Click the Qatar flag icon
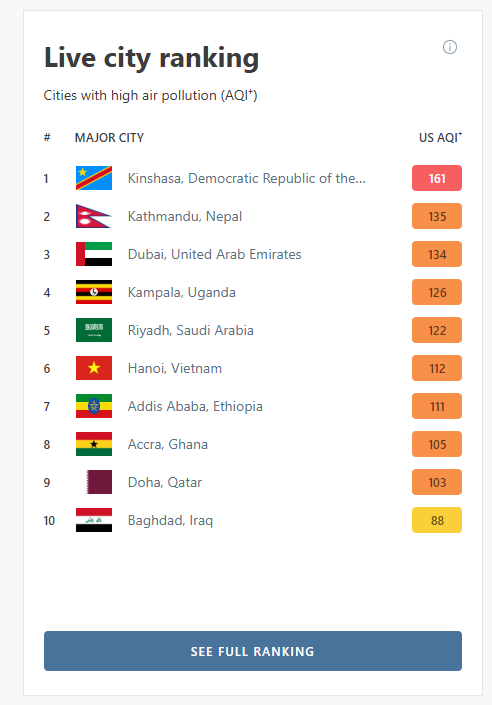Image resolution: width=492 pixels, height=705 pixels. click(99, 482)
